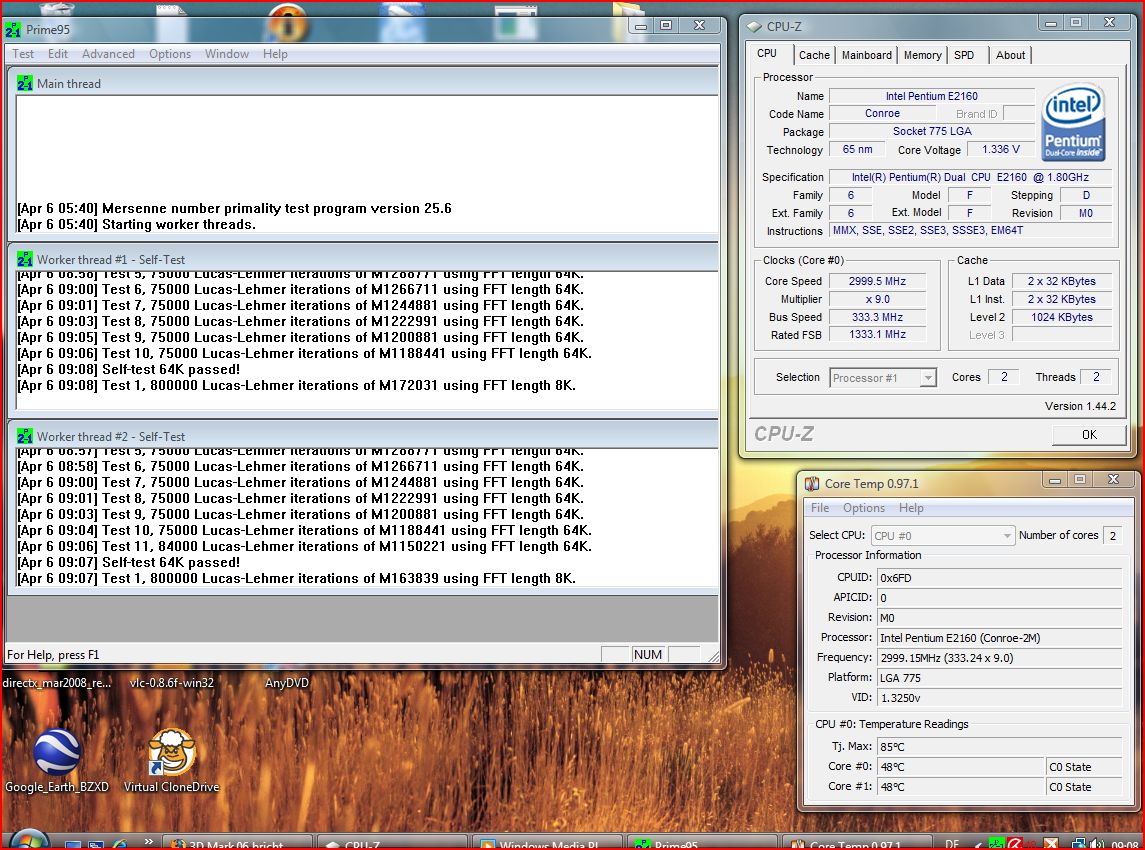Expand the quick launch overflow chevron
Screen dimensions: 1145x850
(x=149, y=841)
